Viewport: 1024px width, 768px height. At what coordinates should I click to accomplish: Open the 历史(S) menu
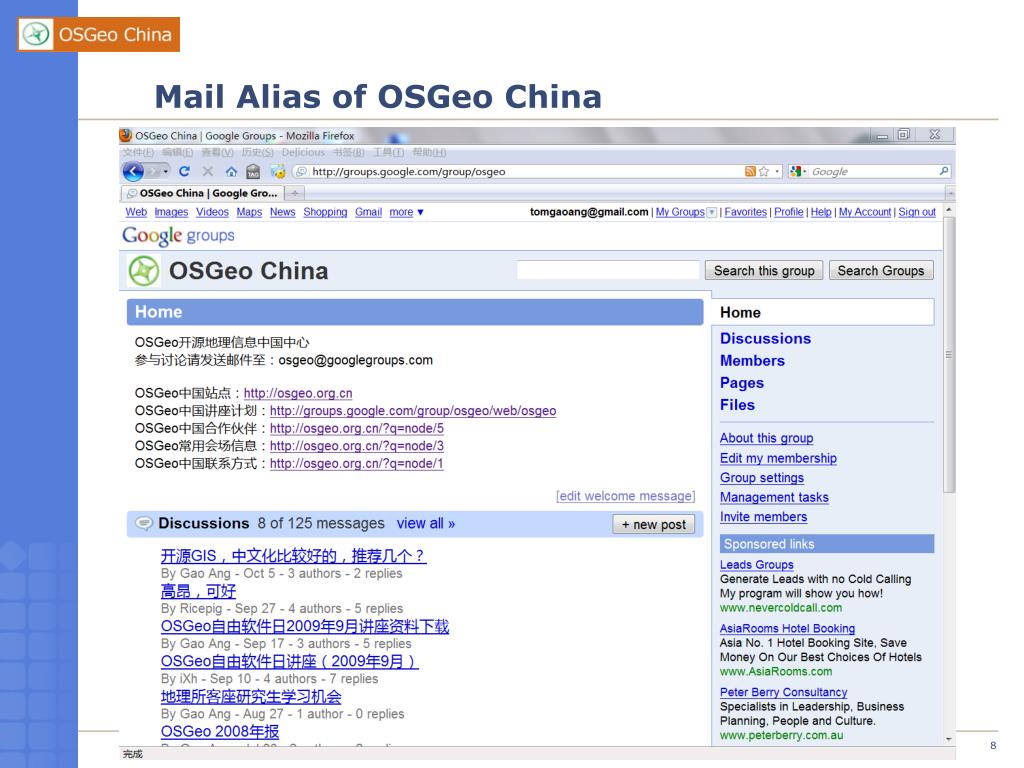258,152
